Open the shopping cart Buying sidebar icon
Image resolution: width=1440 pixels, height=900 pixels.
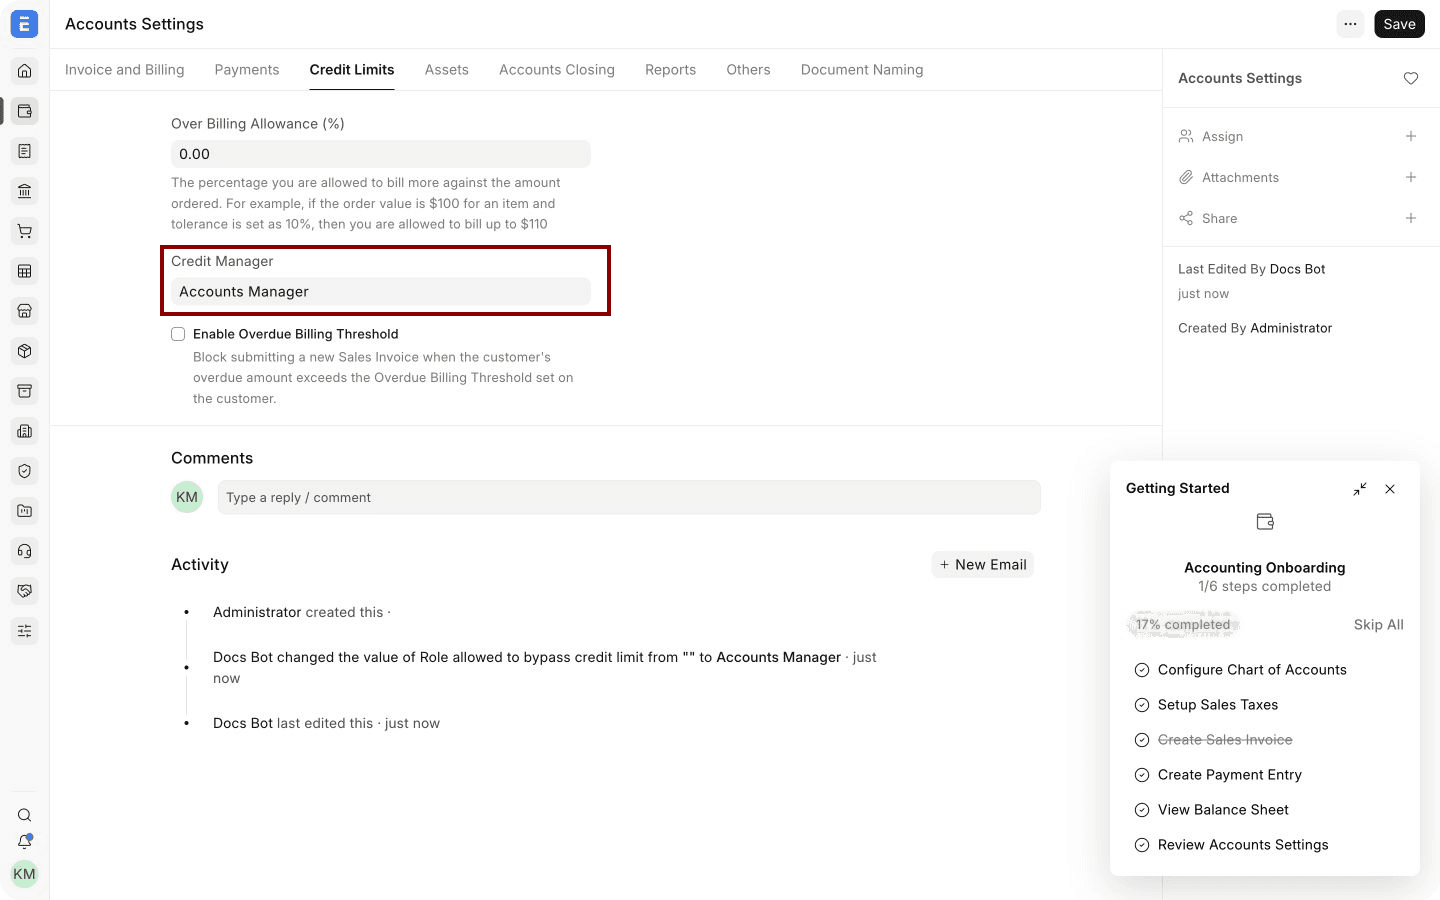(x=25, y=231)
